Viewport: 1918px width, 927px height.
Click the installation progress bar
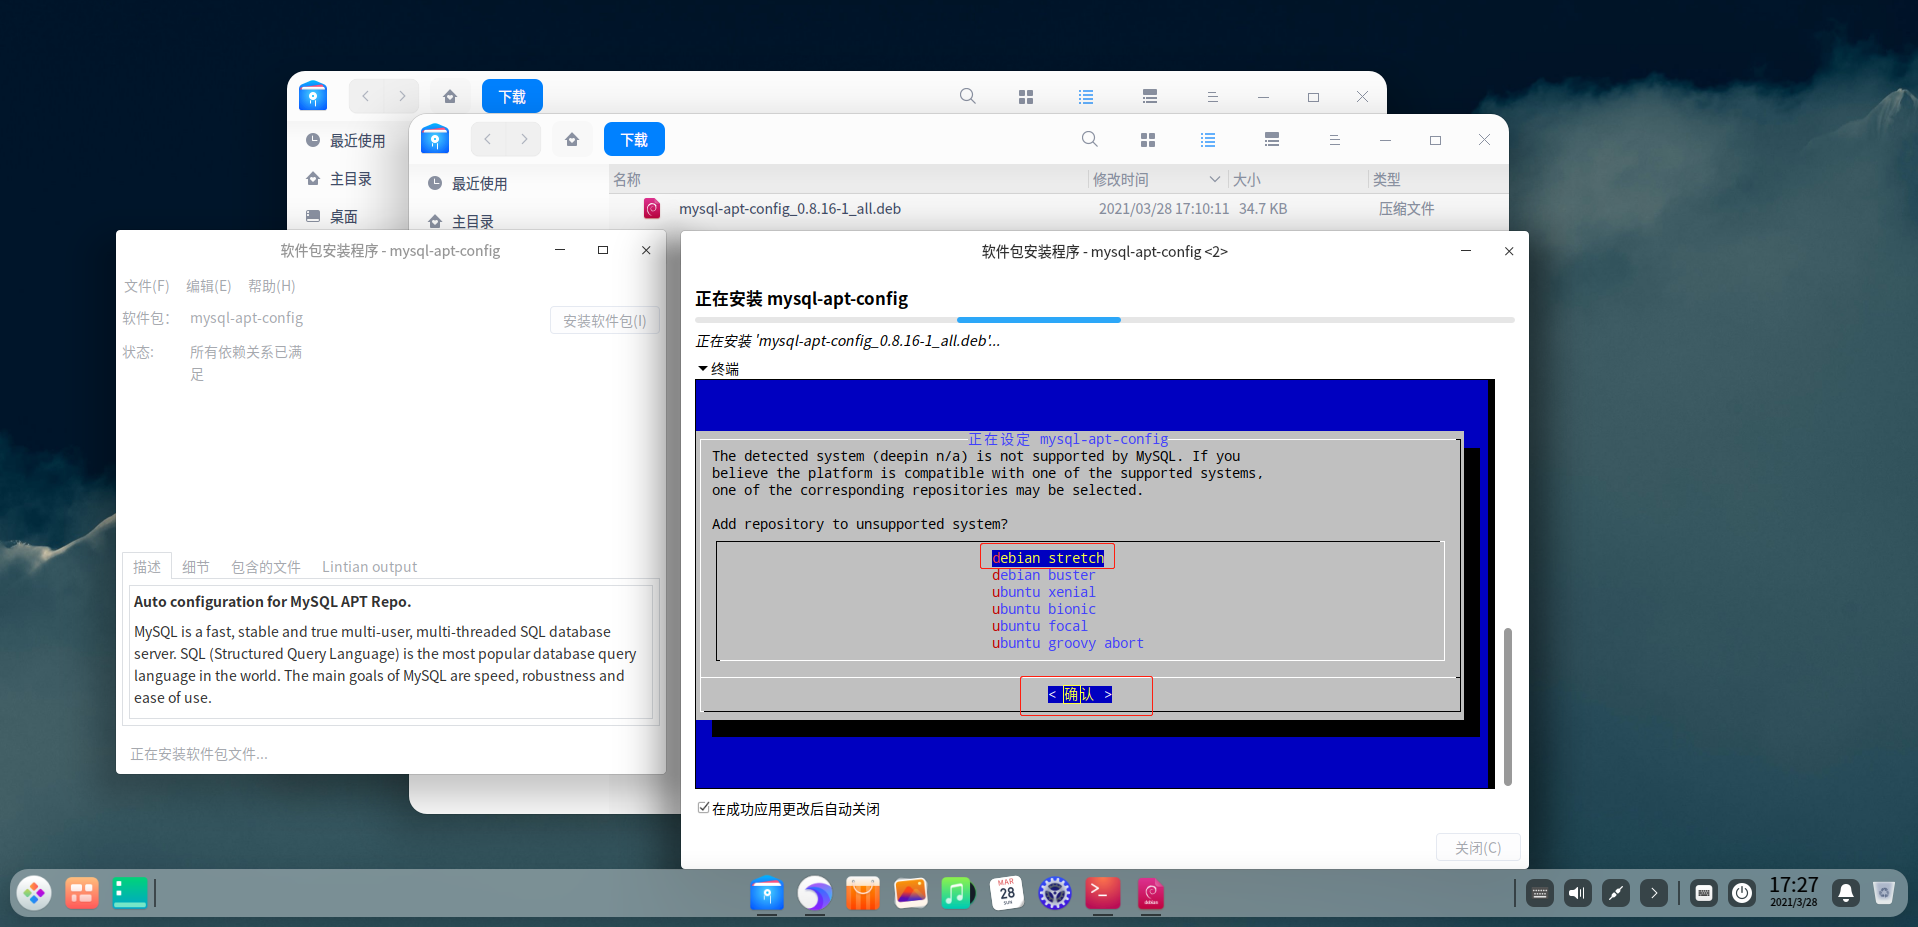pos(1104,320)
